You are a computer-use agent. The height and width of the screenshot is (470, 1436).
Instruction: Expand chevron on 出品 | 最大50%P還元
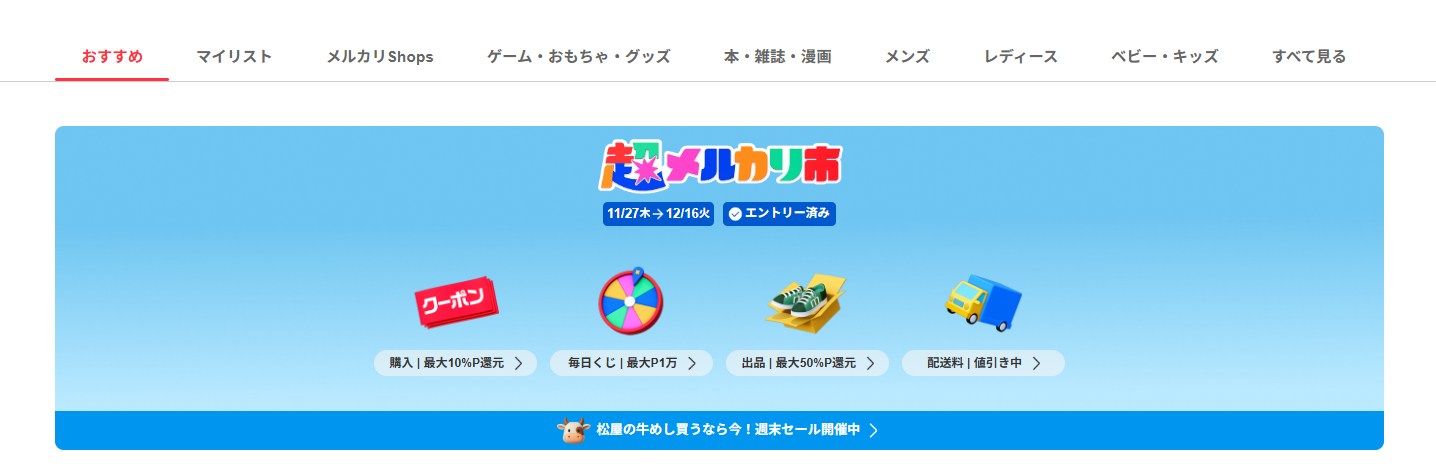click(870, 363)
